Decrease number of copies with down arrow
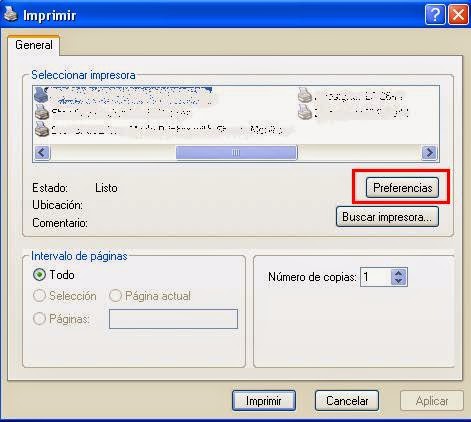The image size is (471, 422). [399, 281]
